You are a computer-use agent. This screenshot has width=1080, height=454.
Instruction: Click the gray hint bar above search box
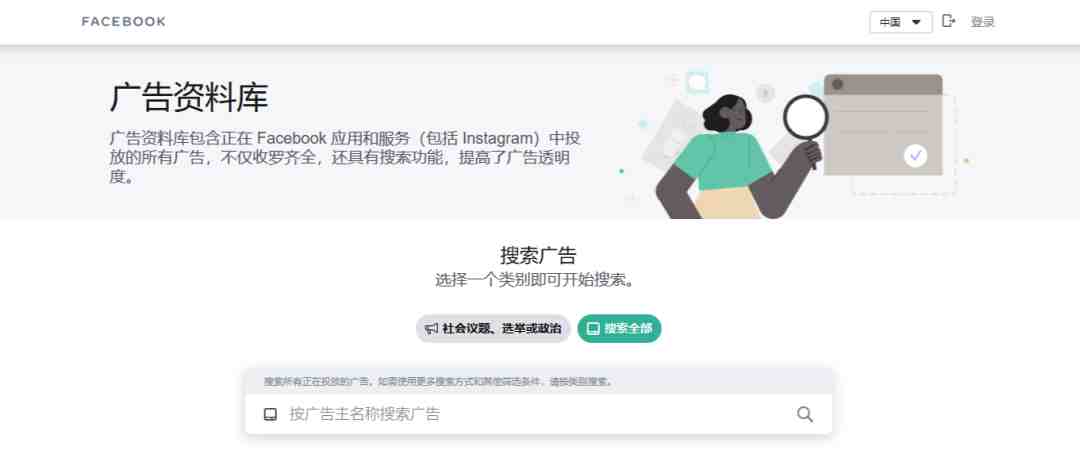point(539,381)
